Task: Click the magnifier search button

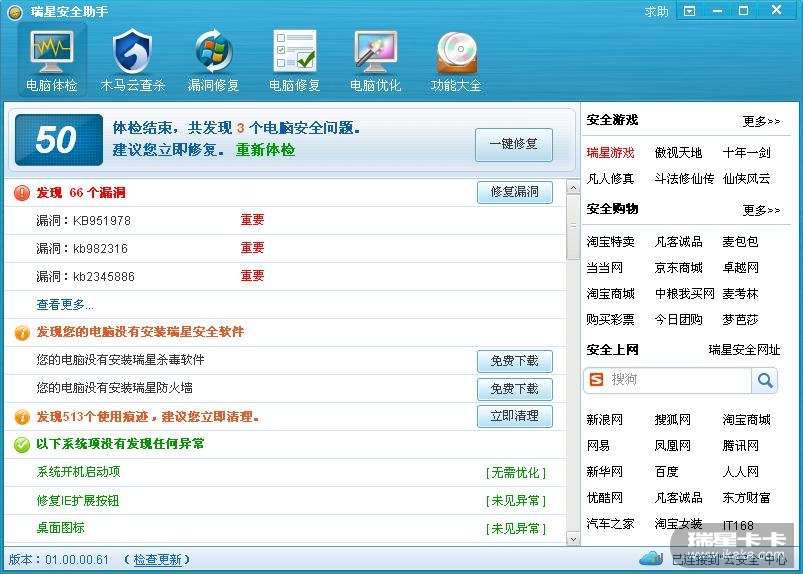Action: pos(765,380)
